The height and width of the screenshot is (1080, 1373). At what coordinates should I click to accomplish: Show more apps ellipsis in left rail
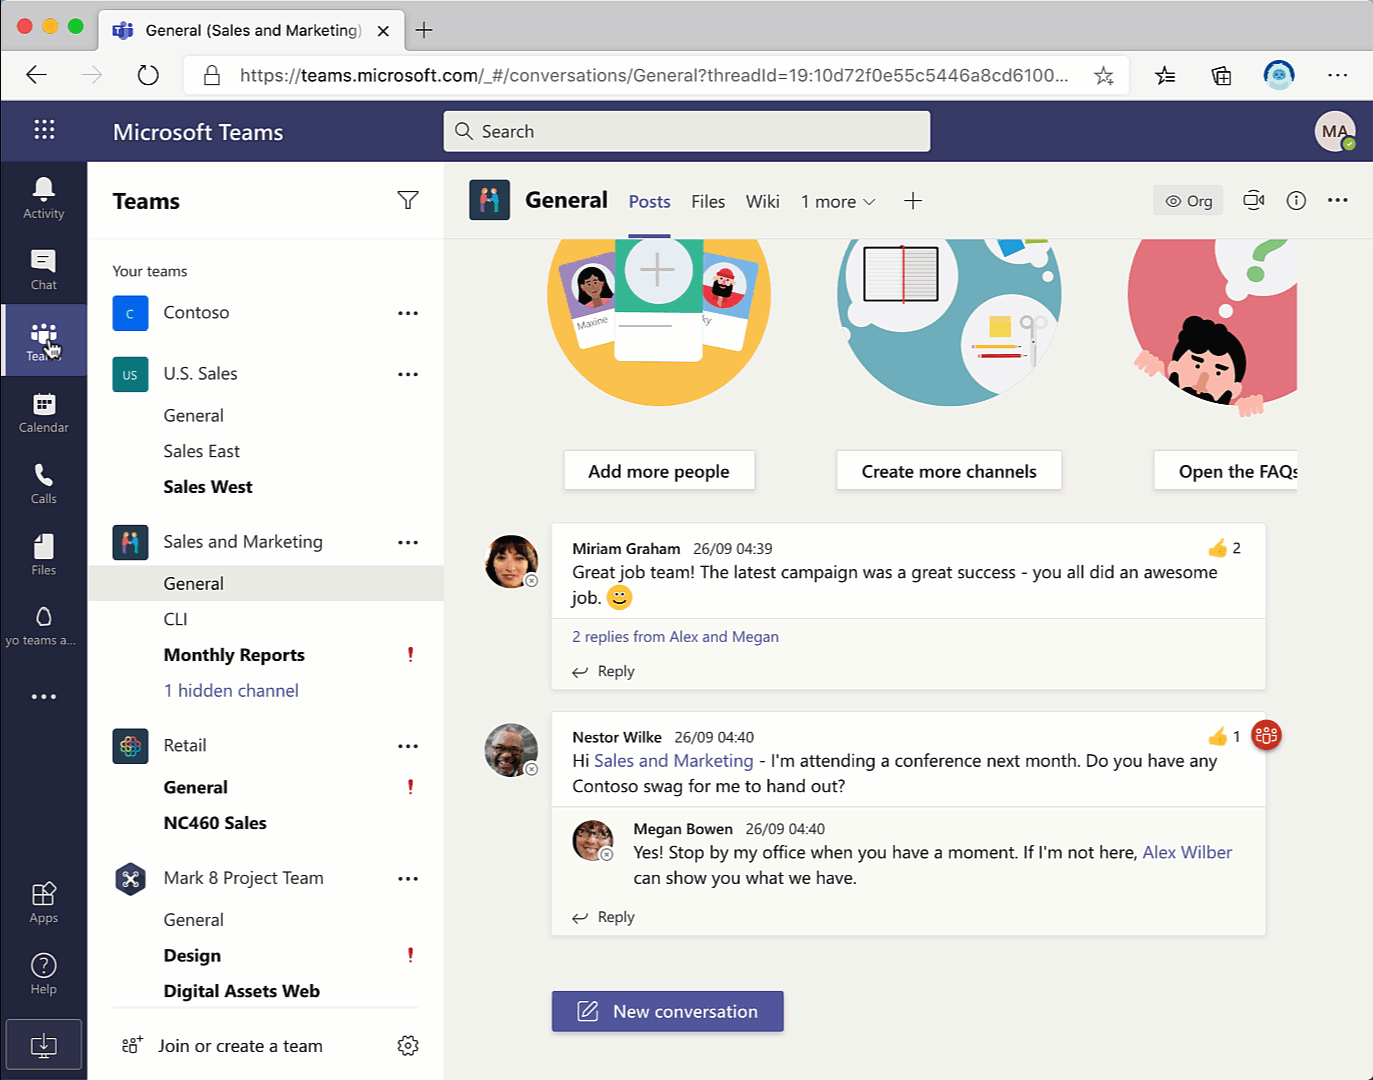[44, 696]
